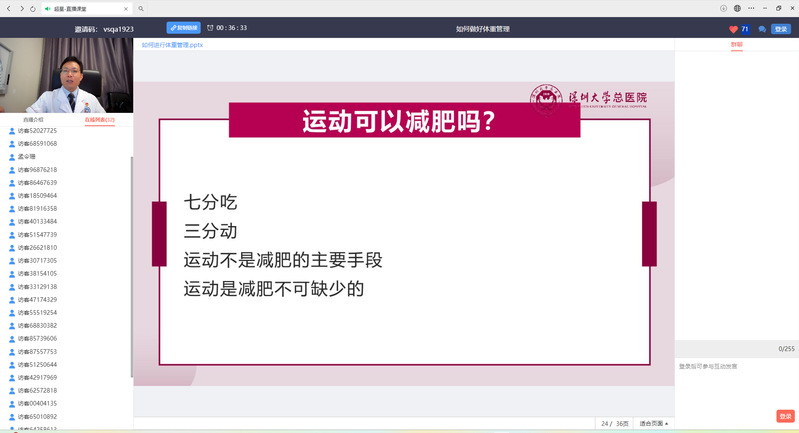Switch to 在线列表 tab
The image size is (799, 433).
99,120
